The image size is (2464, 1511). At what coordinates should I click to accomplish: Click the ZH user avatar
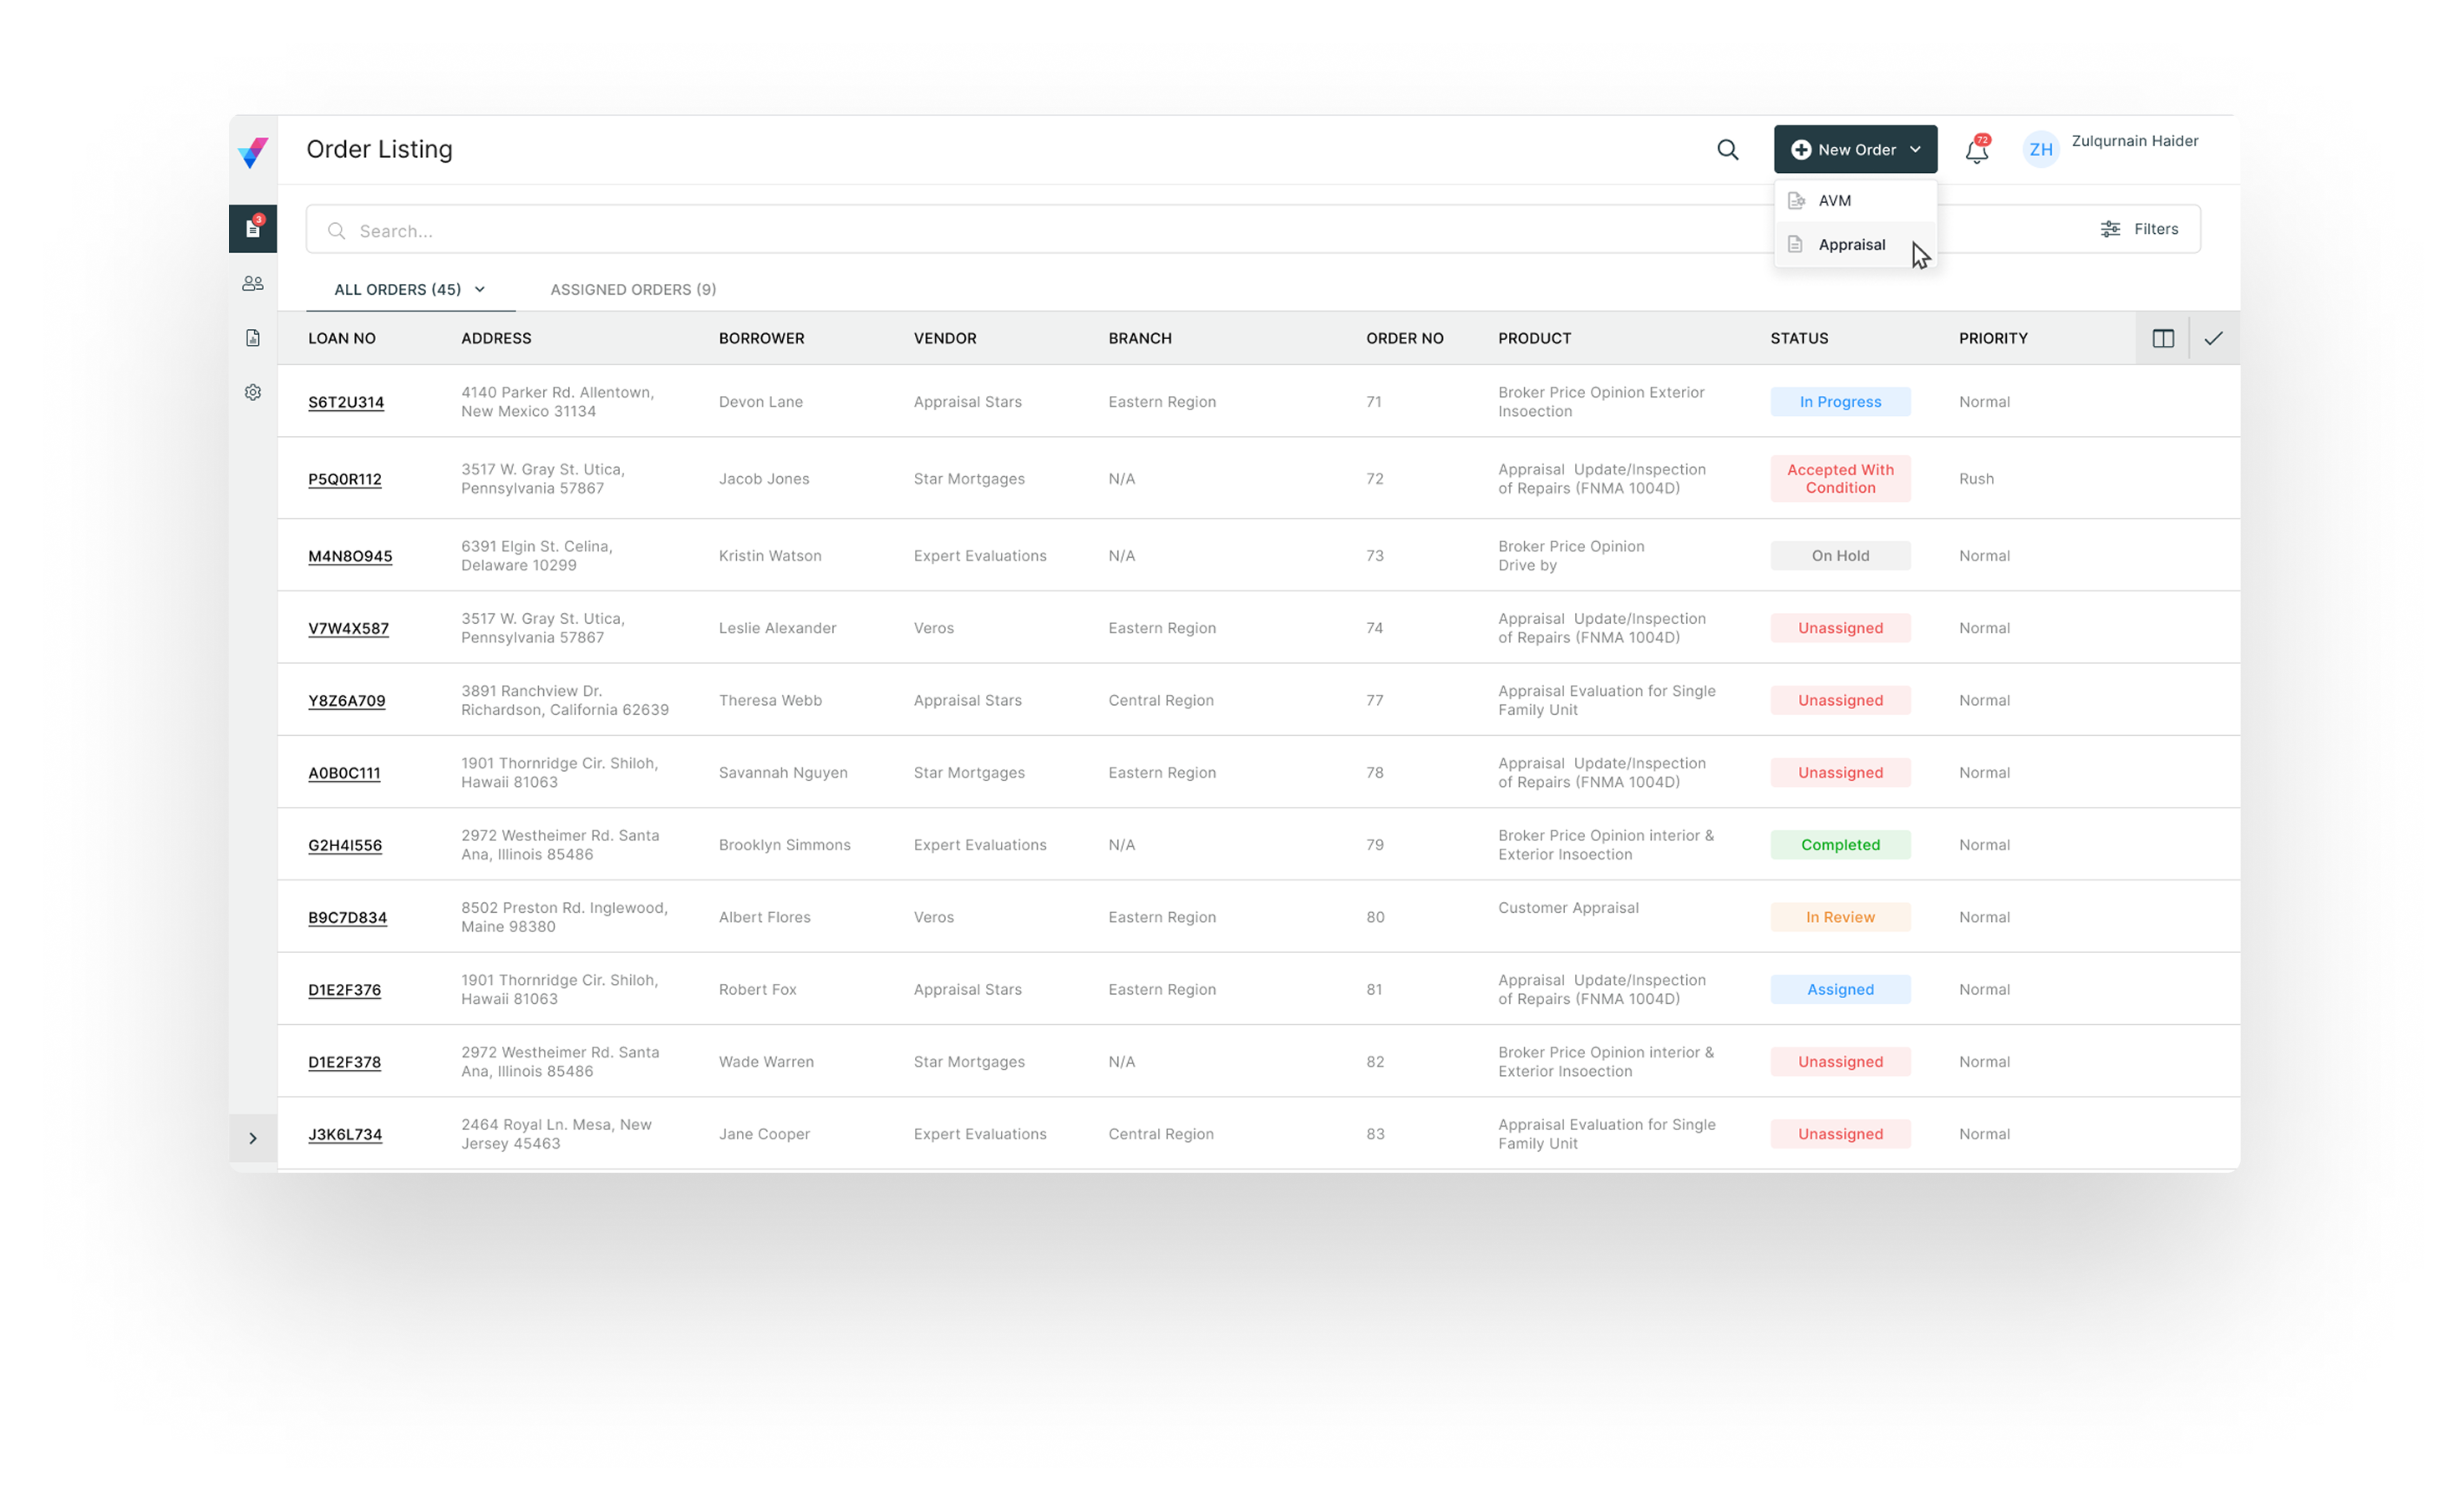[2041, 150]
